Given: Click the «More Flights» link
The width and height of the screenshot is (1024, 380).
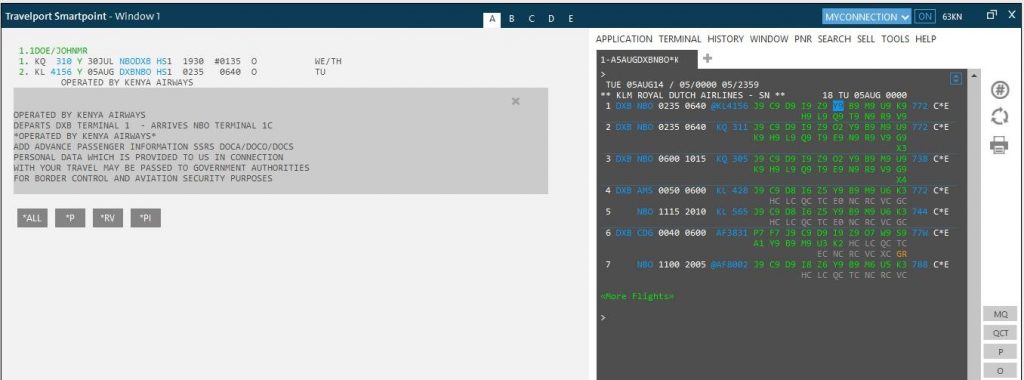Looking at the screenshot, I should click(637, 296).
